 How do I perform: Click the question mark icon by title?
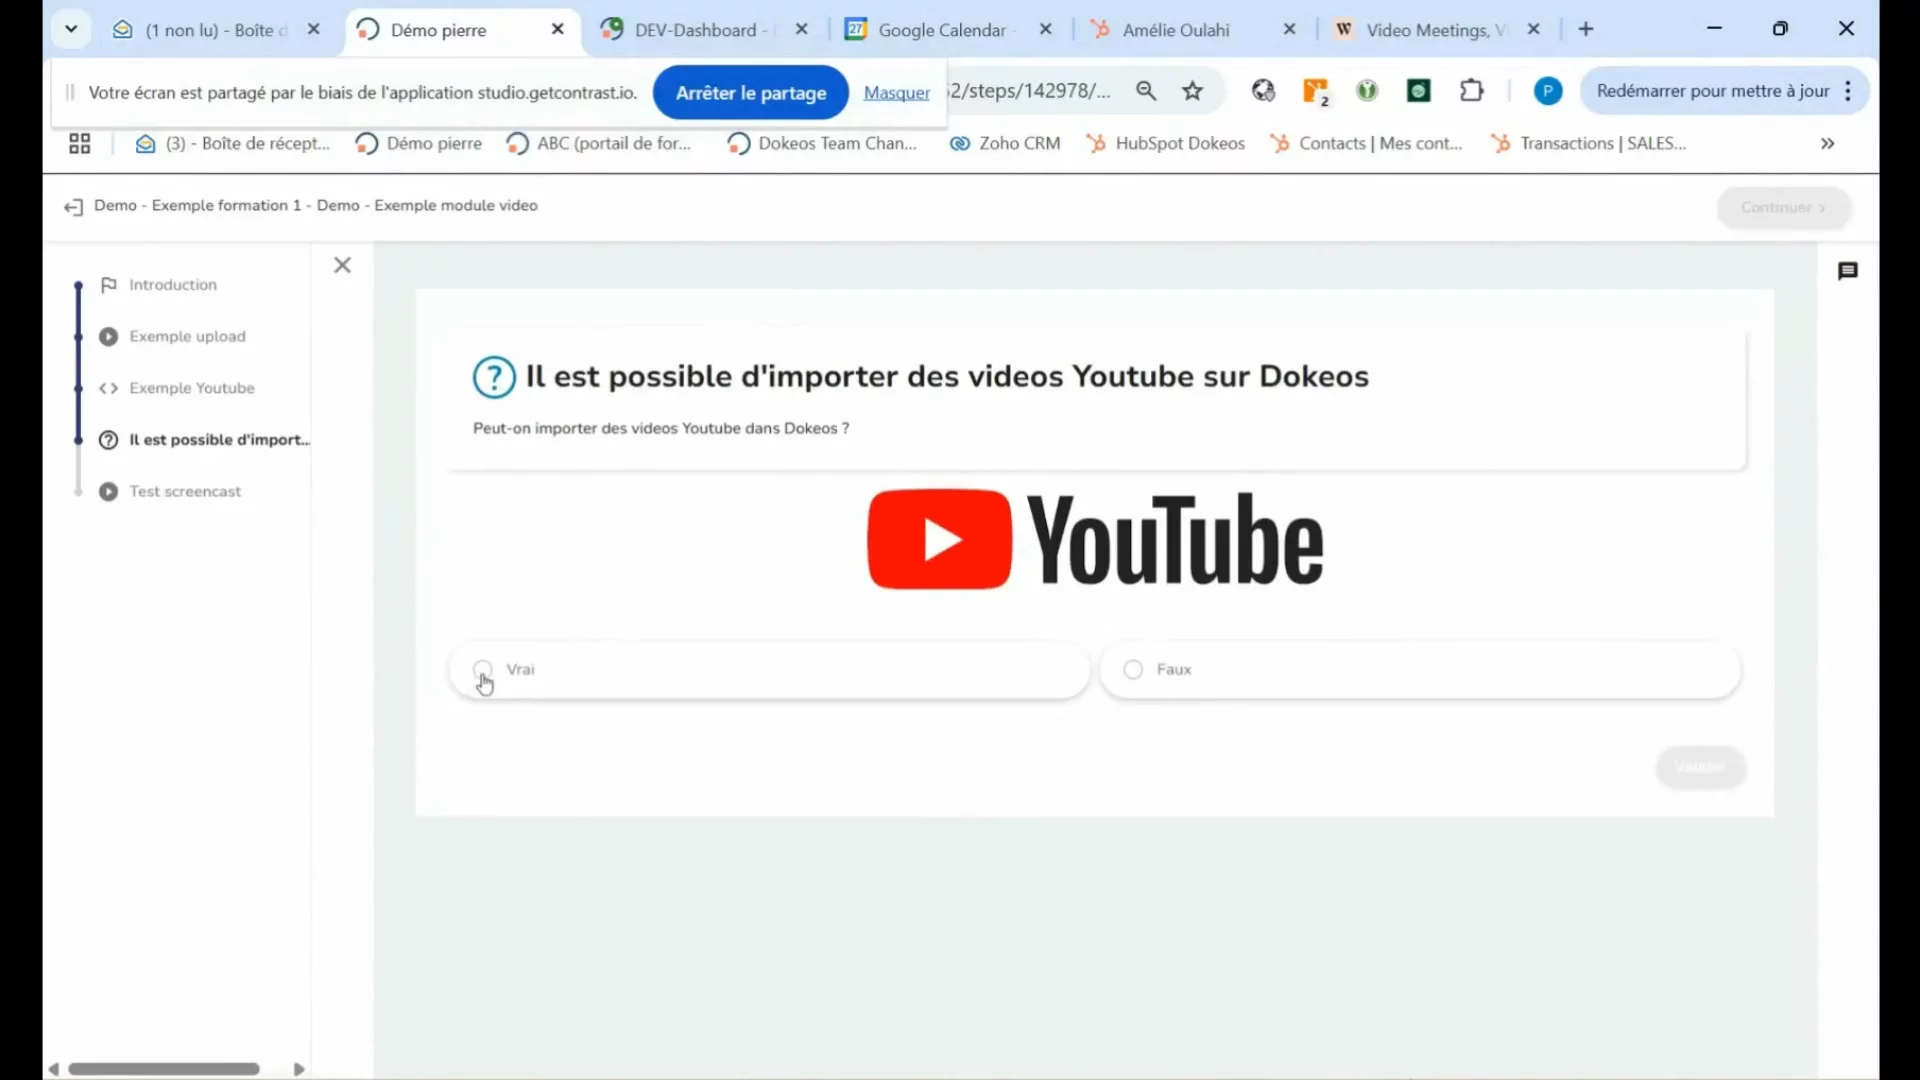494,378
